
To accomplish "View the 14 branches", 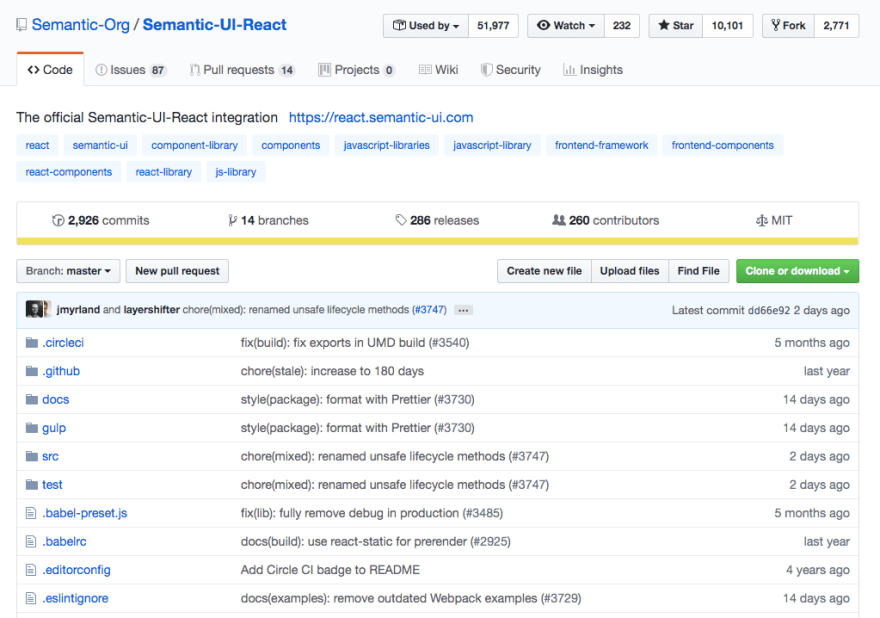I will click(268, 221).
